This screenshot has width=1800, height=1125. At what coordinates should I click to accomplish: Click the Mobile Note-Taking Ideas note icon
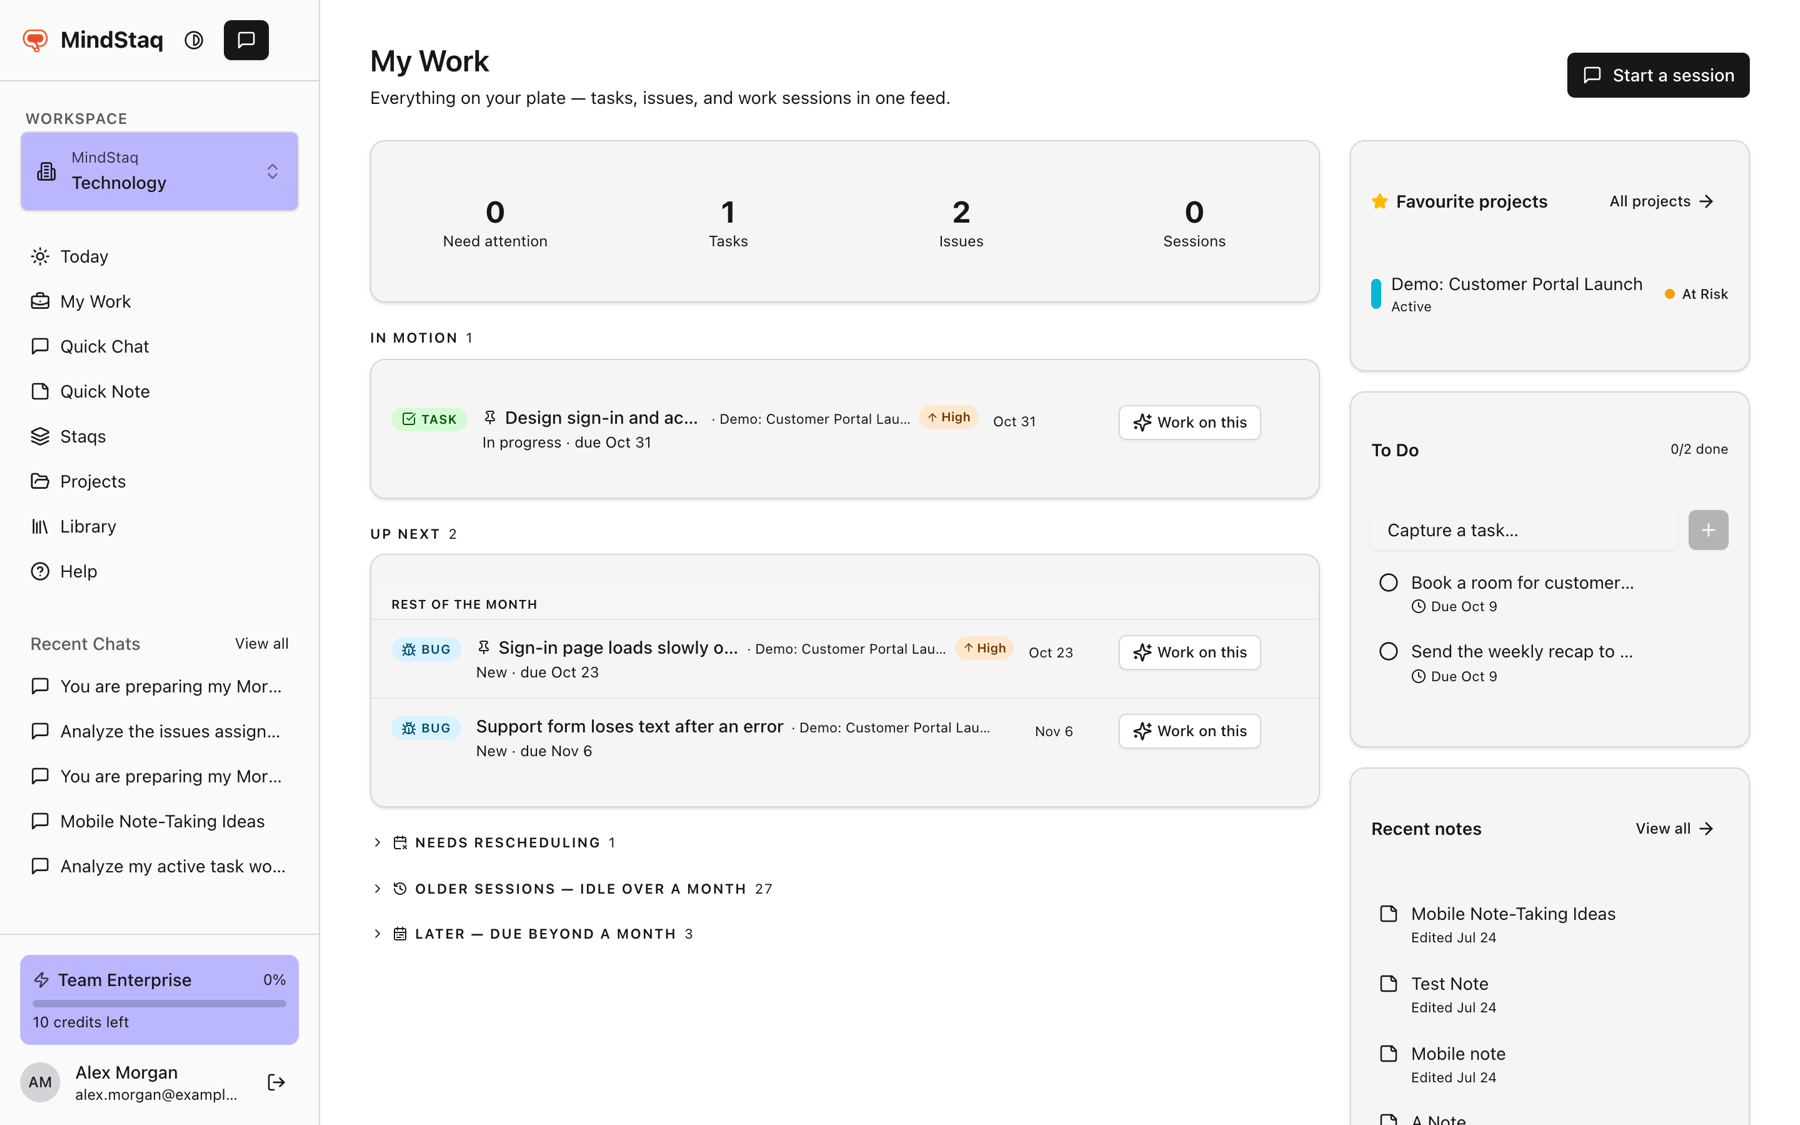(1388, 913)
